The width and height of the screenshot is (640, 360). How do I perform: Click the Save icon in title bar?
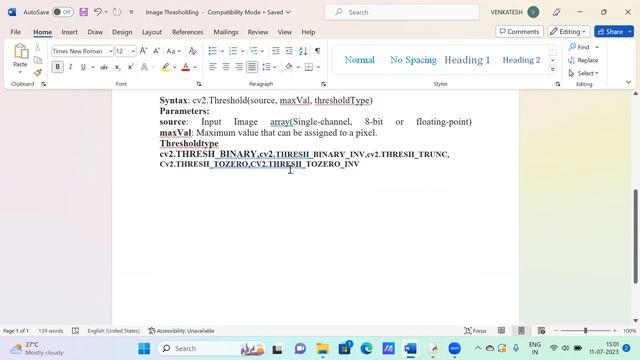pos(84,12)
